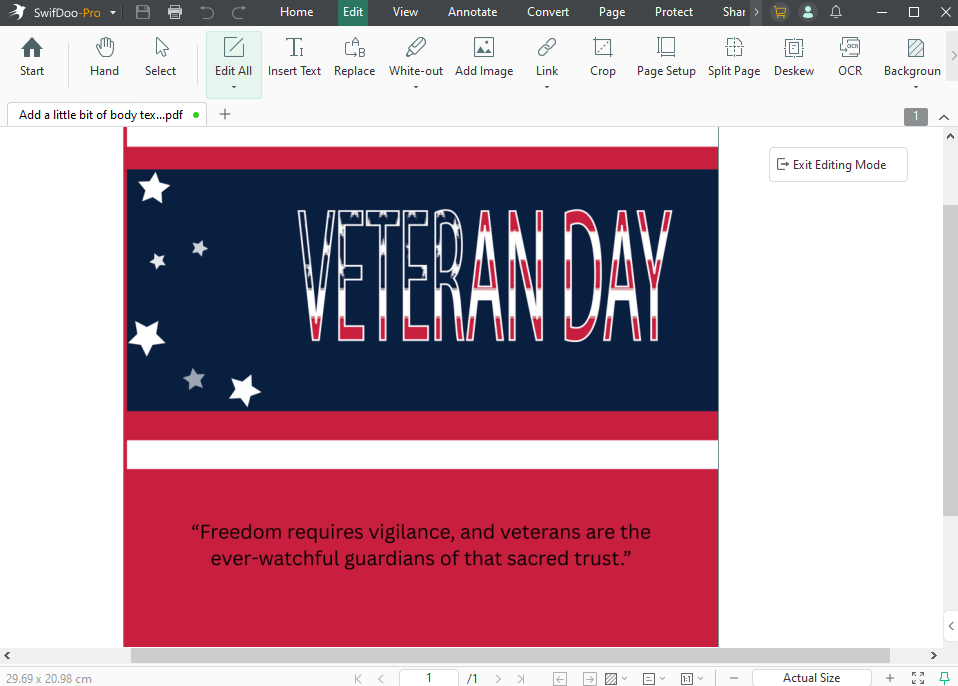Screen dimensions: 958x686
Task: Toggle the pin icon in status bar
Action: pos(944,678)
